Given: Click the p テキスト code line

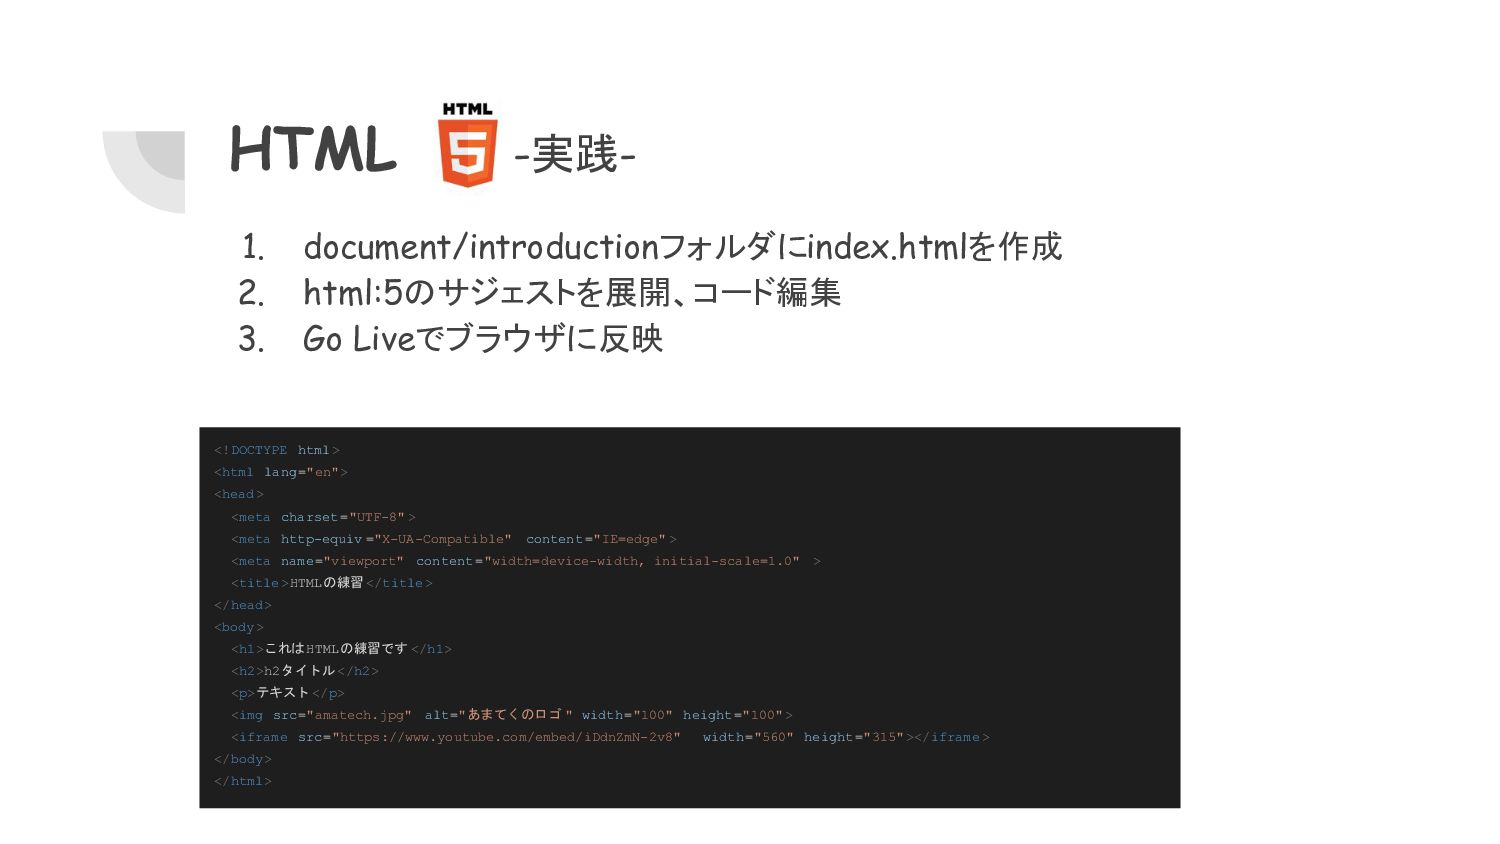Looking at the screenshot, I should click(288, 693).
